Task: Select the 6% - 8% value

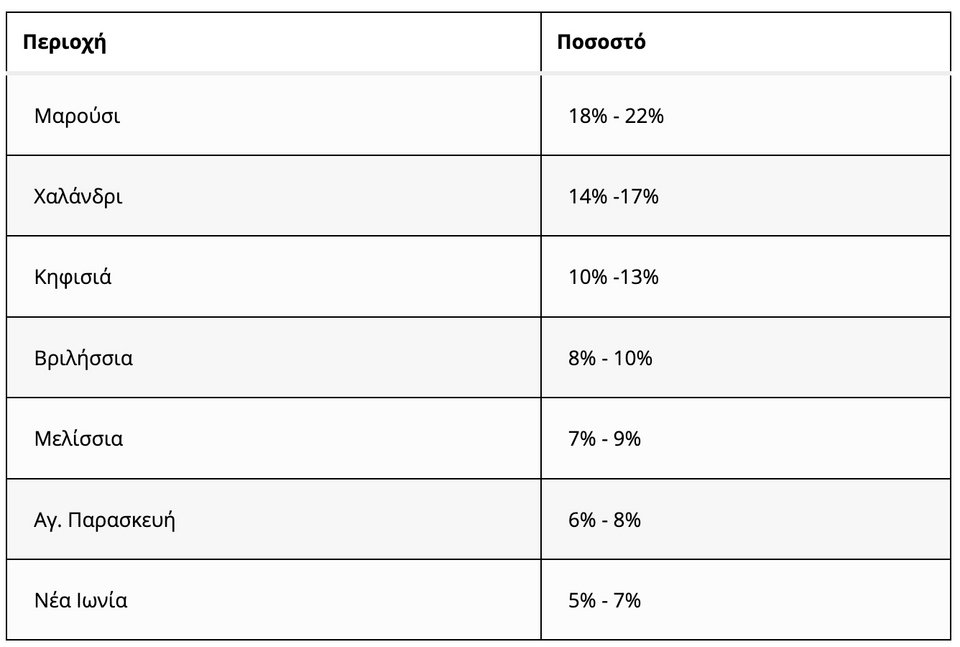Action: [604, 520]
